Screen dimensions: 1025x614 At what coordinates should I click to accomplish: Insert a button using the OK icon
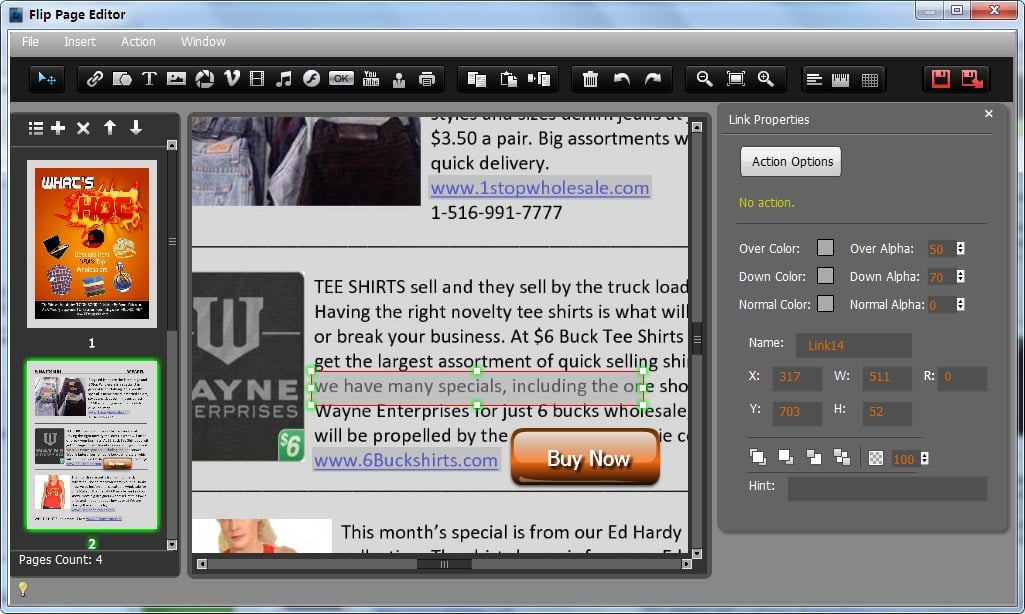pos(341,78)
